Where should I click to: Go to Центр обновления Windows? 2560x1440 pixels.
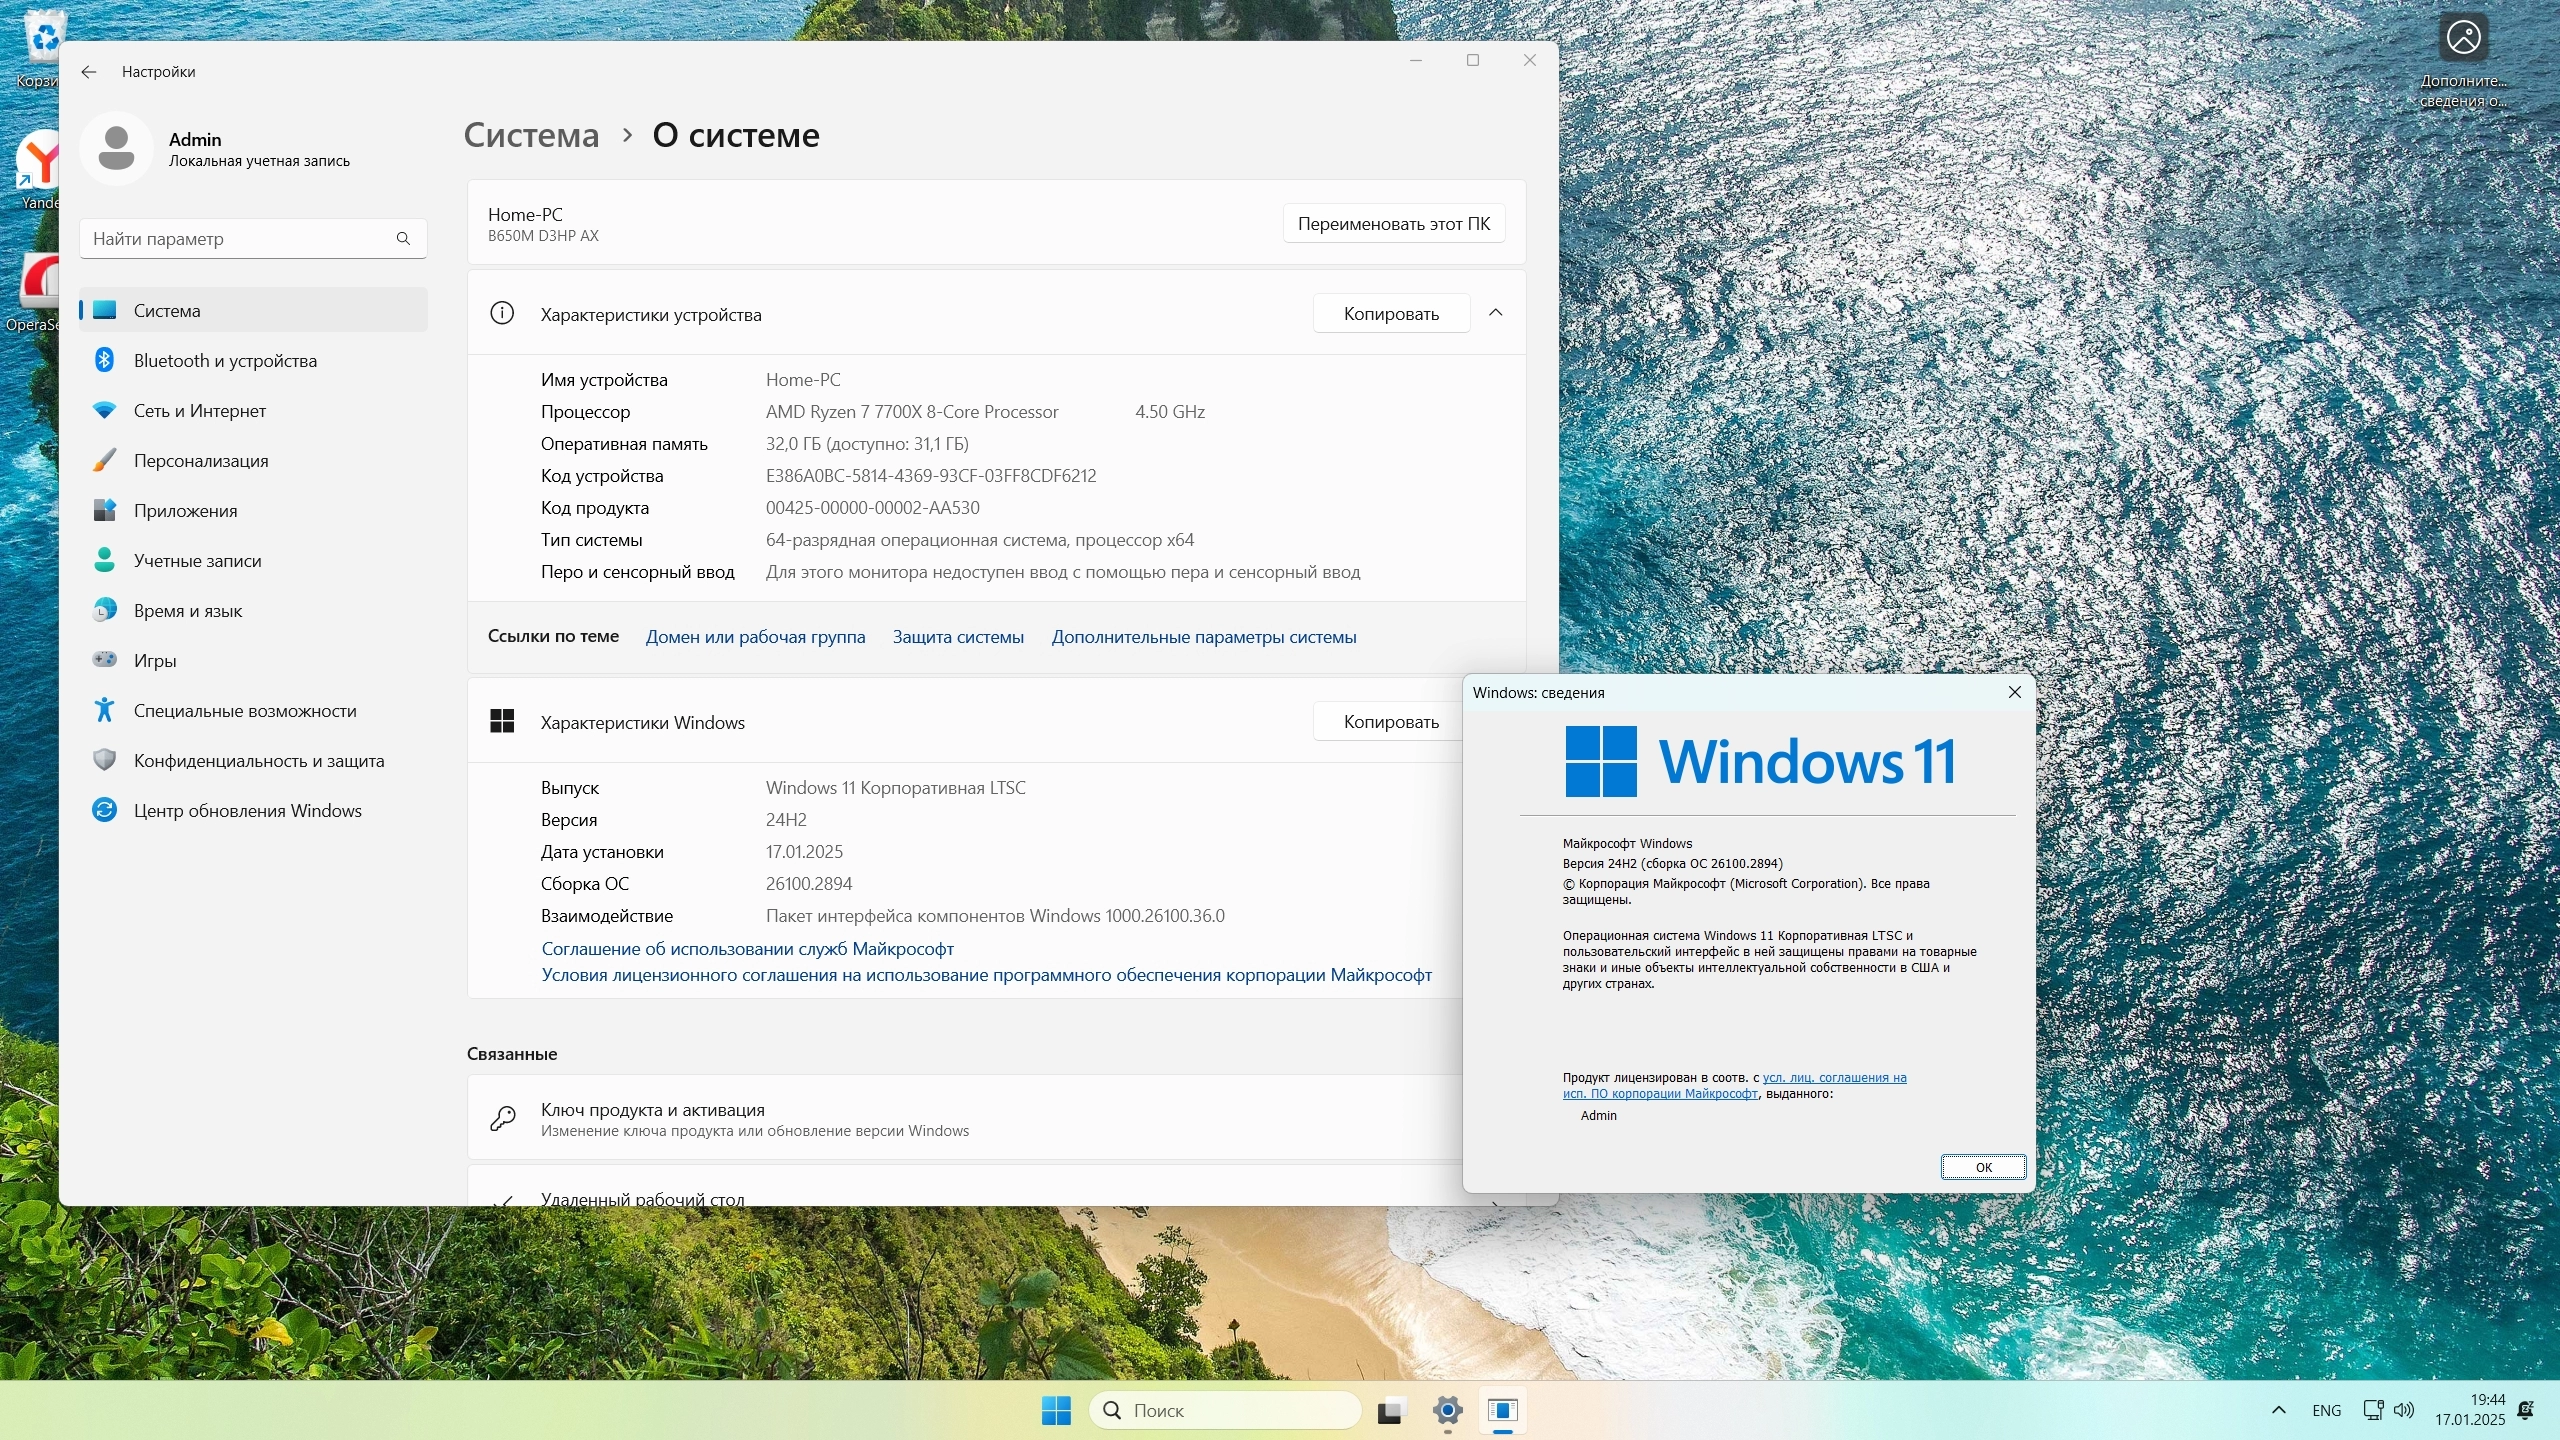[247, 811]
